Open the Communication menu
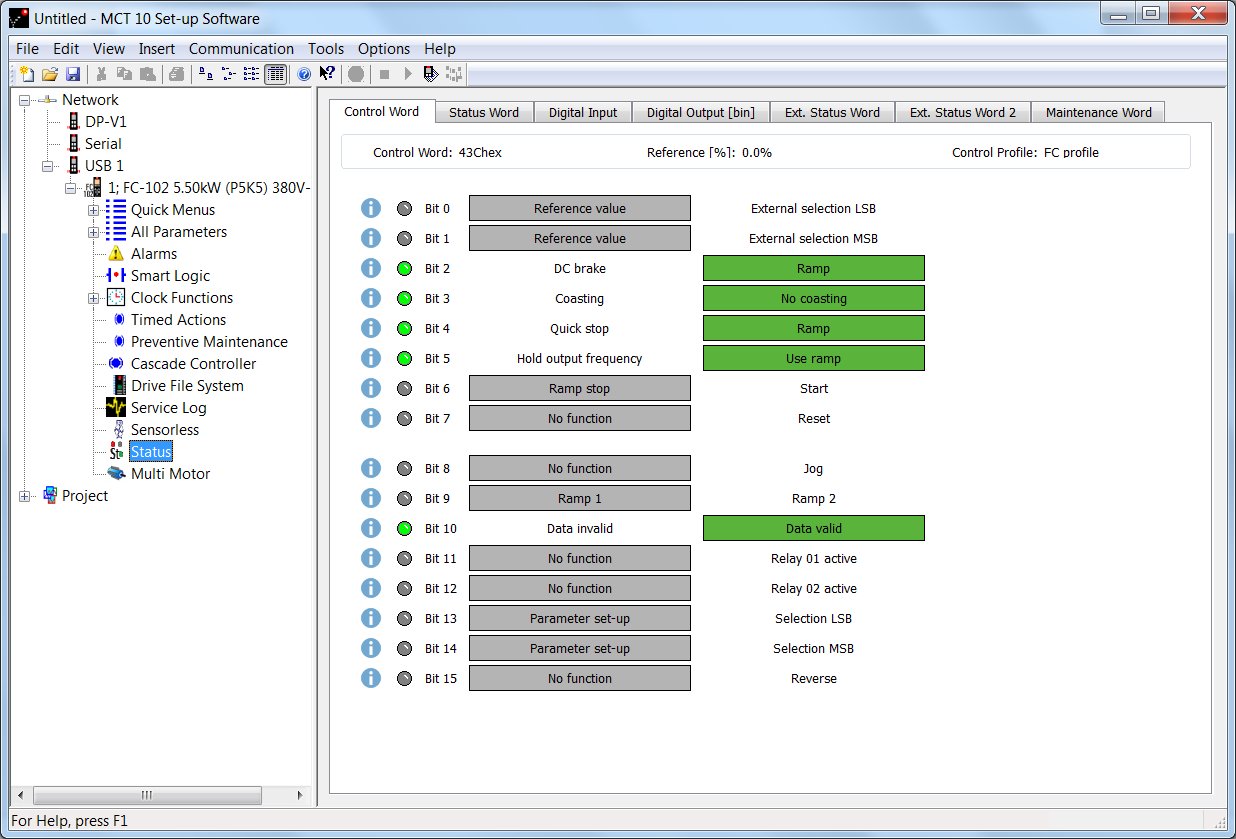1236x839 pixels. (x=241, y=48)
